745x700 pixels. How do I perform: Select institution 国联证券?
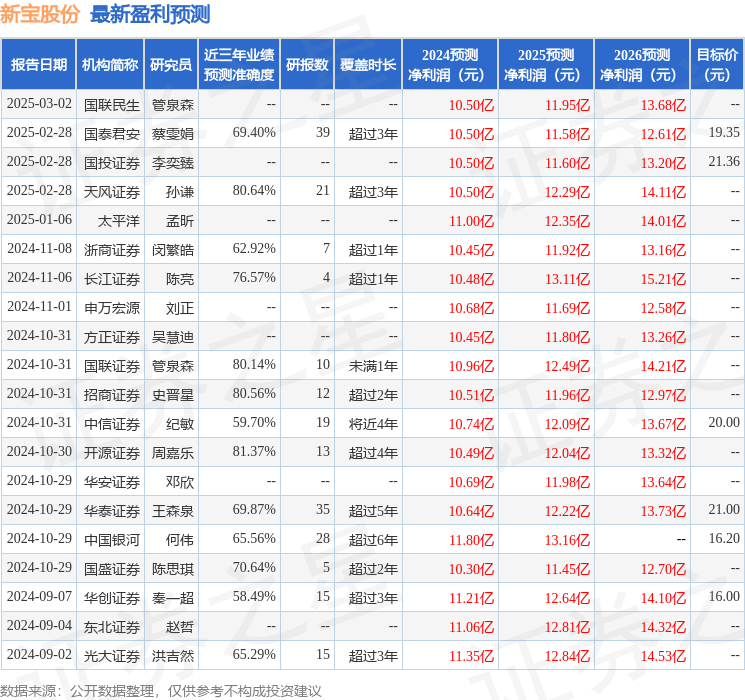pos(112,365)
